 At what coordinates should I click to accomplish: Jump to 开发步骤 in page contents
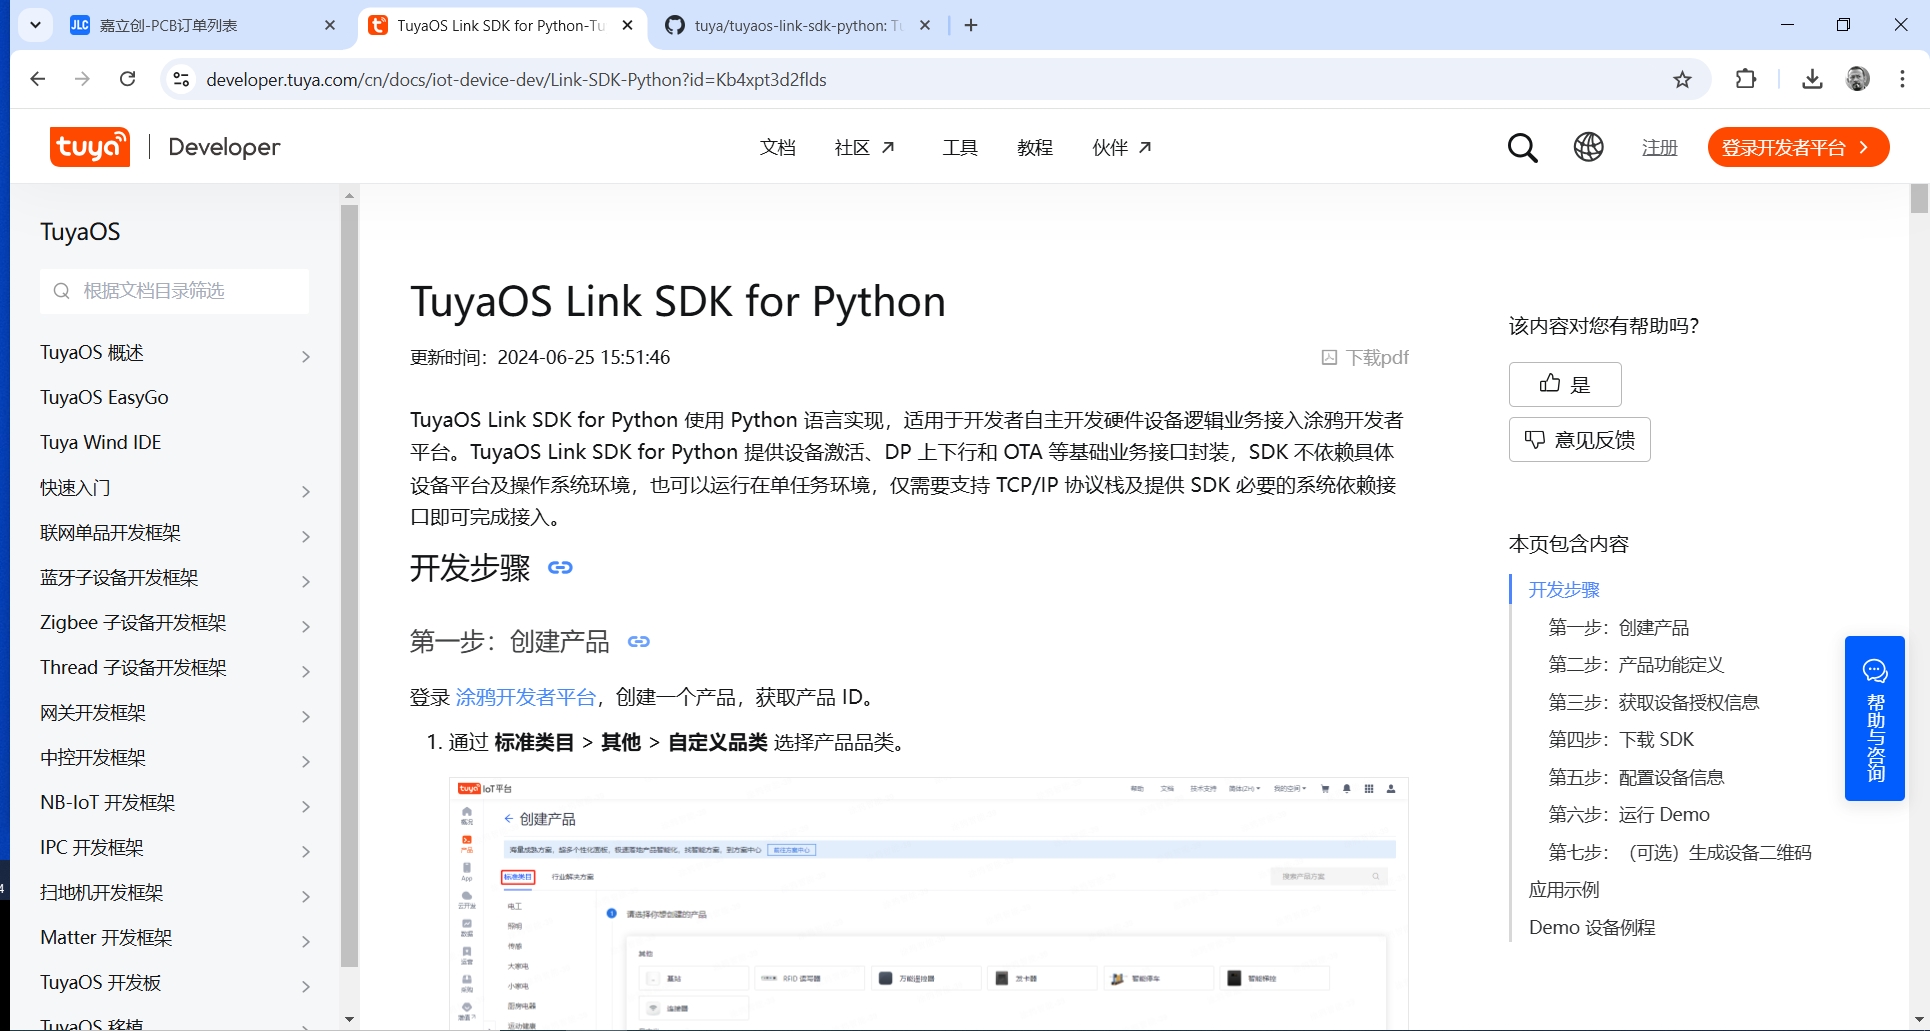tap(1564, 590)
